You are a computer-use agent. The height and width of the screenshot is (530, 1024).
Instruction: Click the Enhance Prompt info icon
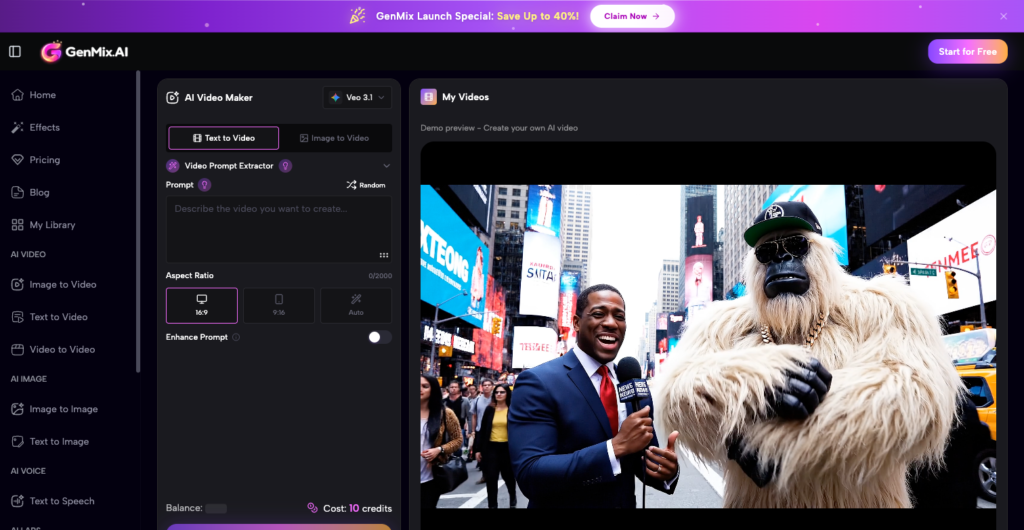236,338
